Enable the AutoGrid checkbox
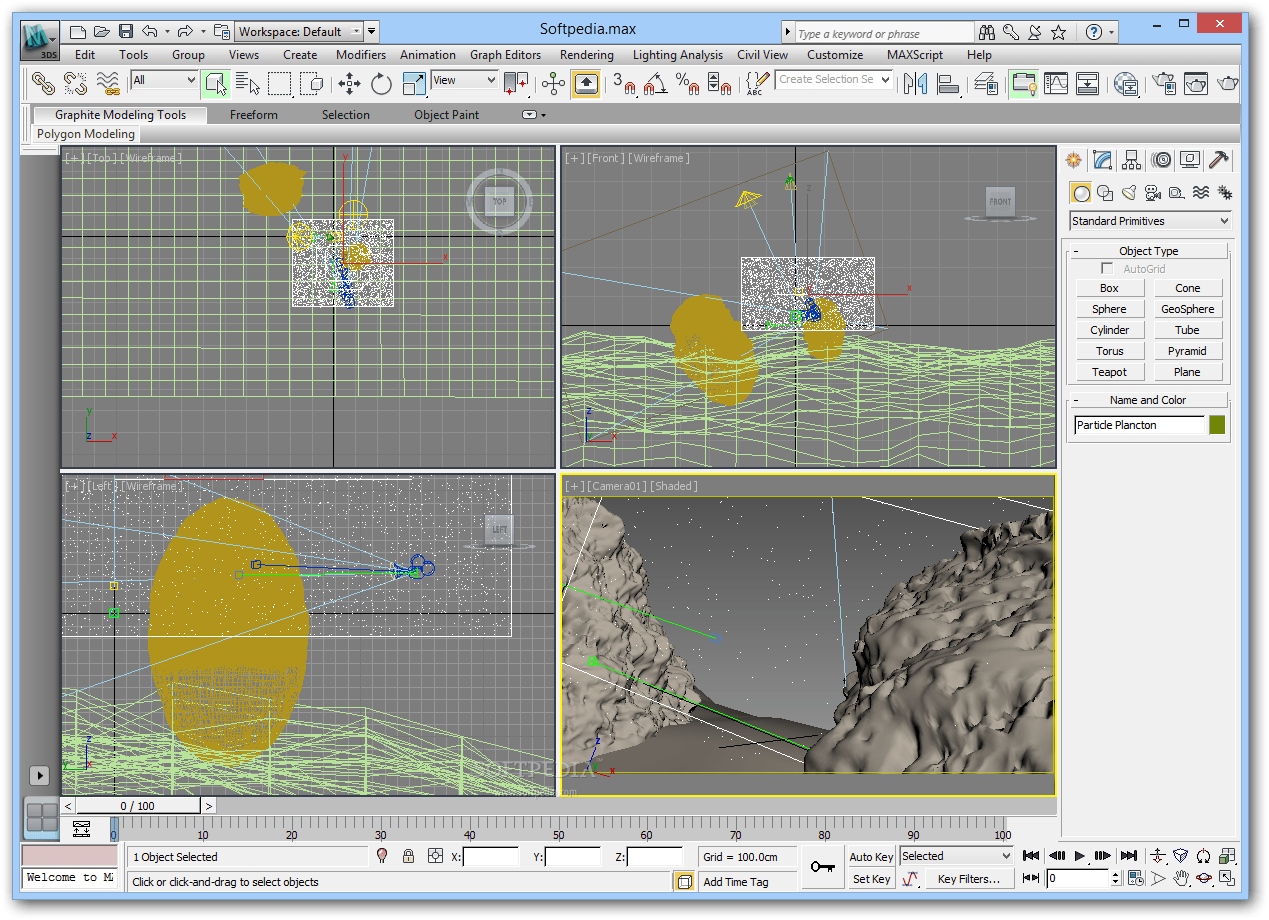 coord(1107,269)
